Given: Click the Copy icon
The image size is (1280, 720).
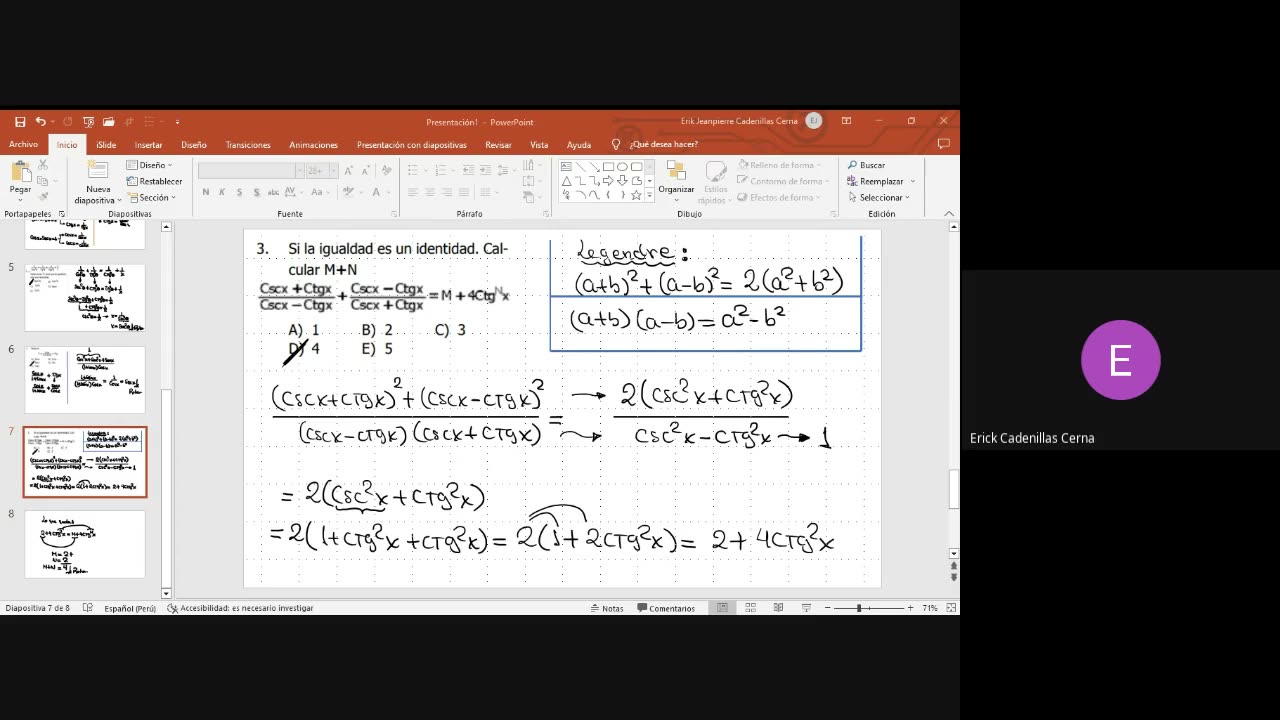Looking at the screenshot, I should (x=42, y=182).
